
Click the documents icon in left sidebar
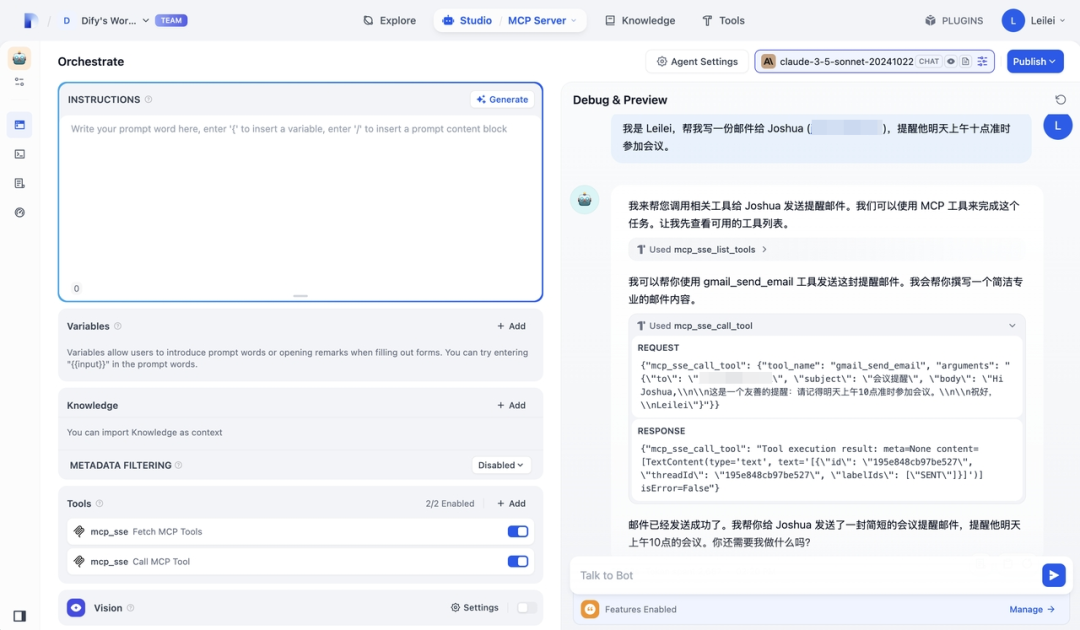[20, 181]
